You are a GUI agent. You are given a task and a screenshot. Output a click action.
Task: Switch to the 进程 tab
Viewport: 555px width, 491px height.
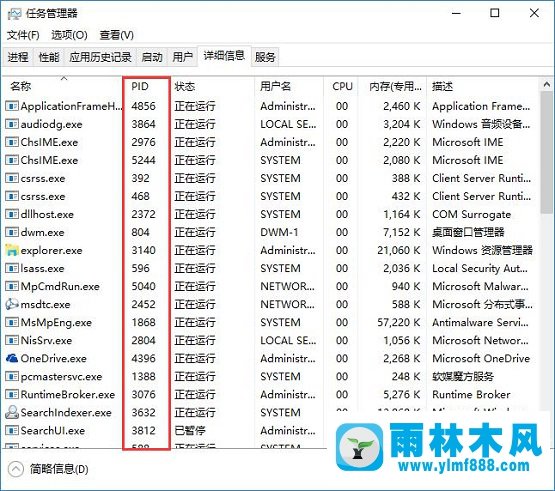click(x=18, y=57)
